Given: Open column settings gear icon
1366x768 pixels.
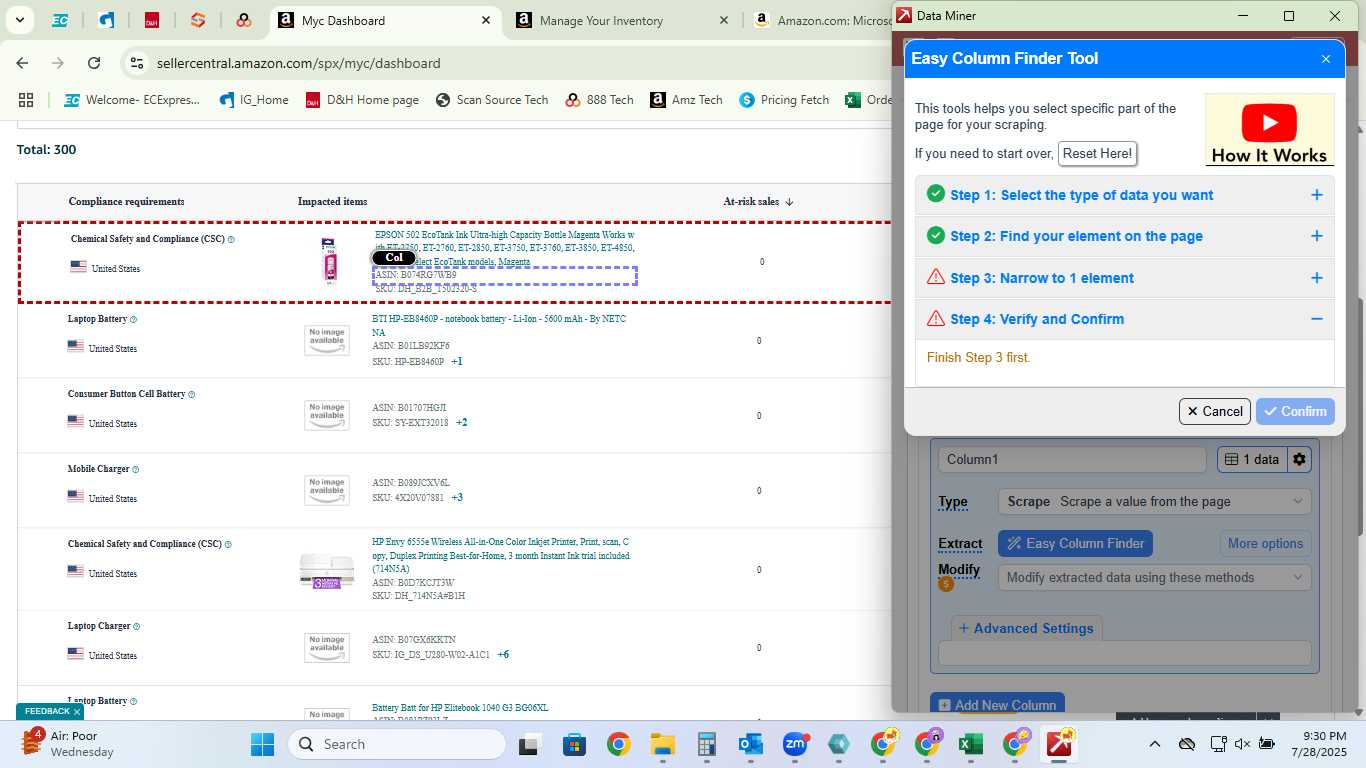Looking at the screenshot, I should coord(1299,460).
